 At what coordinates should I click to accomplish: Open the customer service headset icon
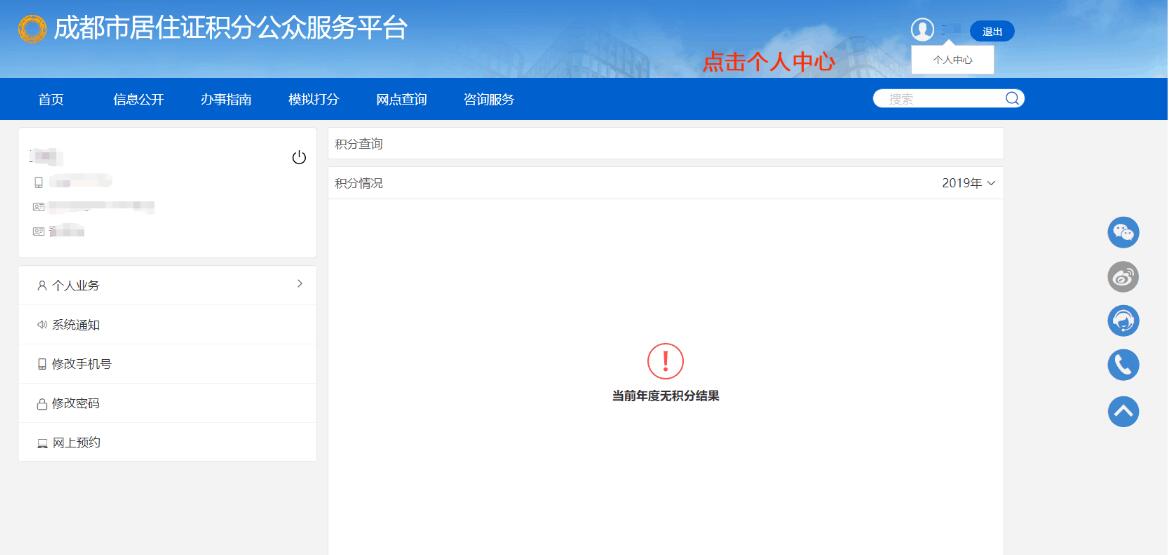[x=1123, y=321]
